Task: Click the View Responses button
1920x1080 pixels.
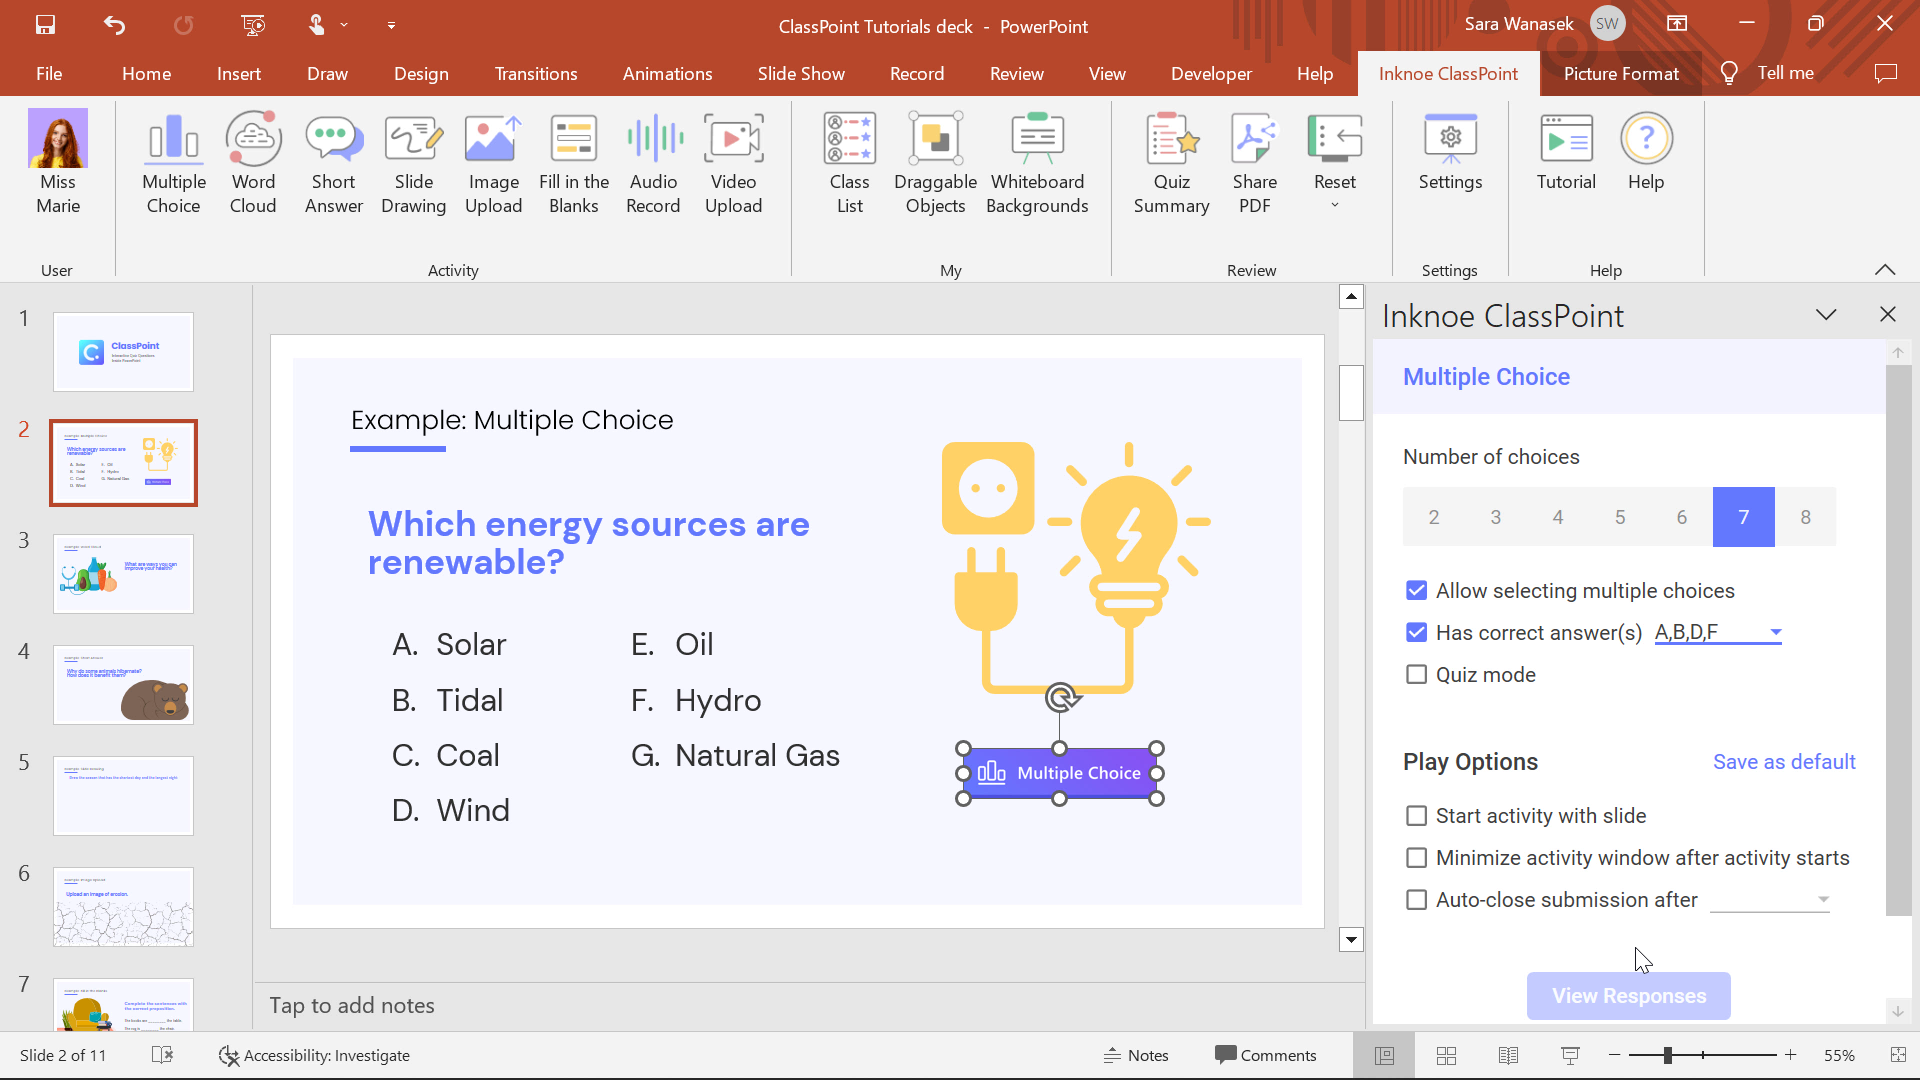Action: pyautogui.click(x=1629, y=994)
